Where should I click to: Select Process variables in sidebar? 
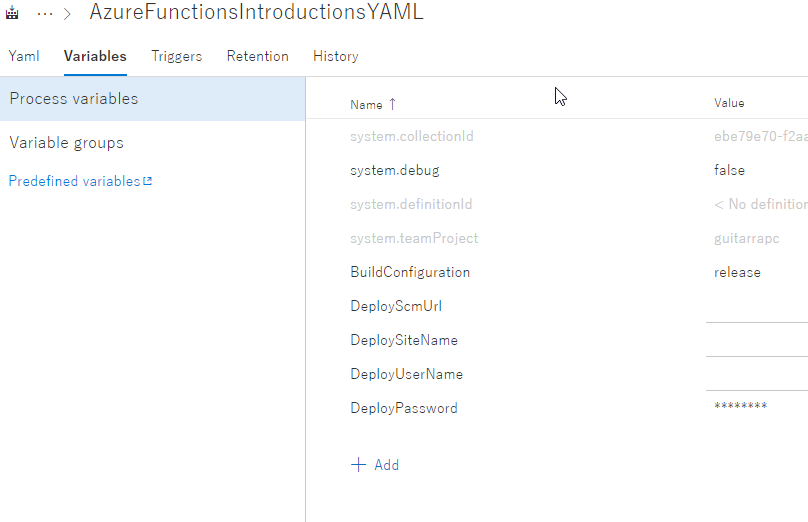[74, 99]
